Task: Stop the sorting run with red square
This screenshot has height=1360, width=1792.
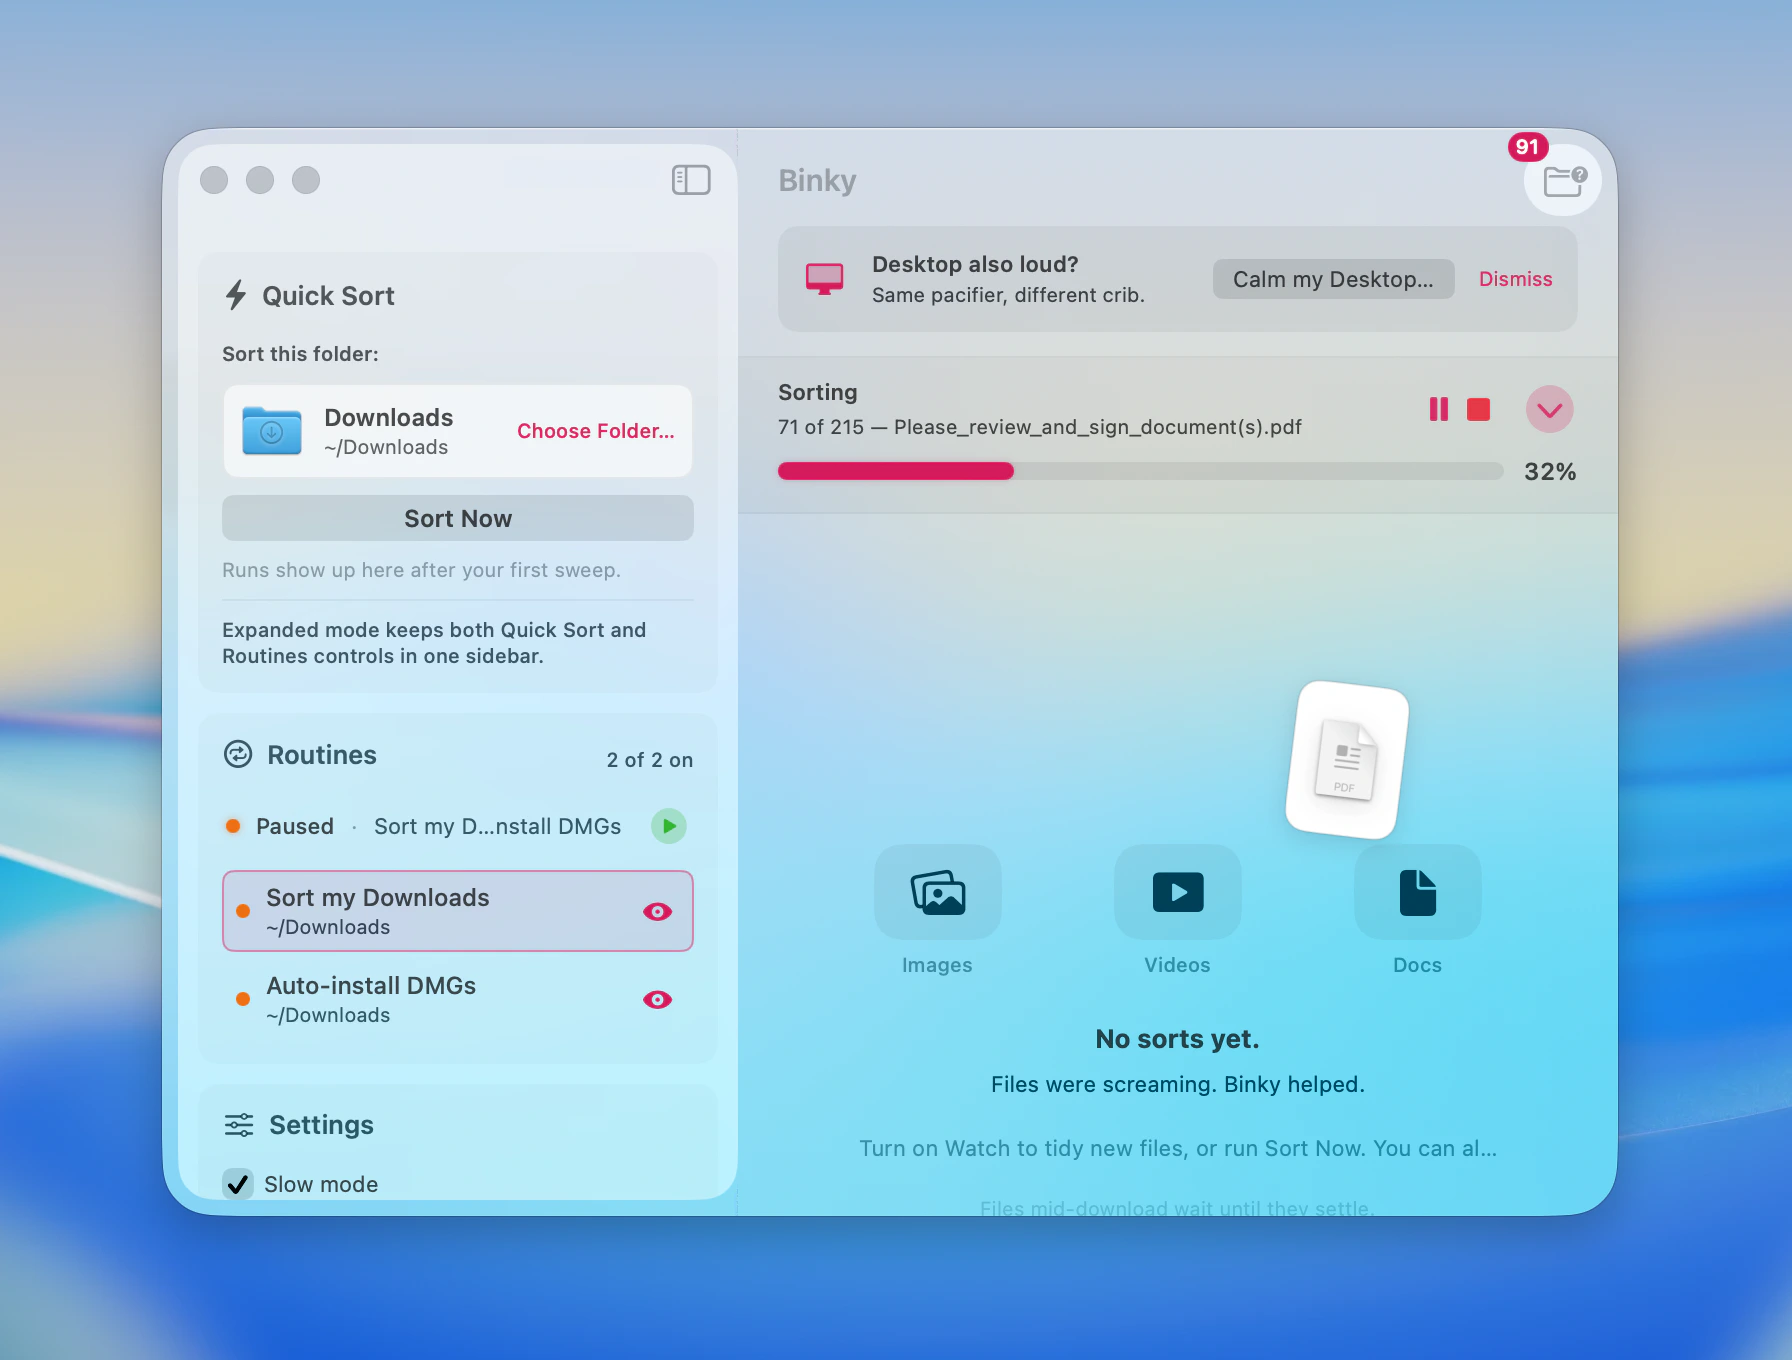Action: coord(1478,409)
